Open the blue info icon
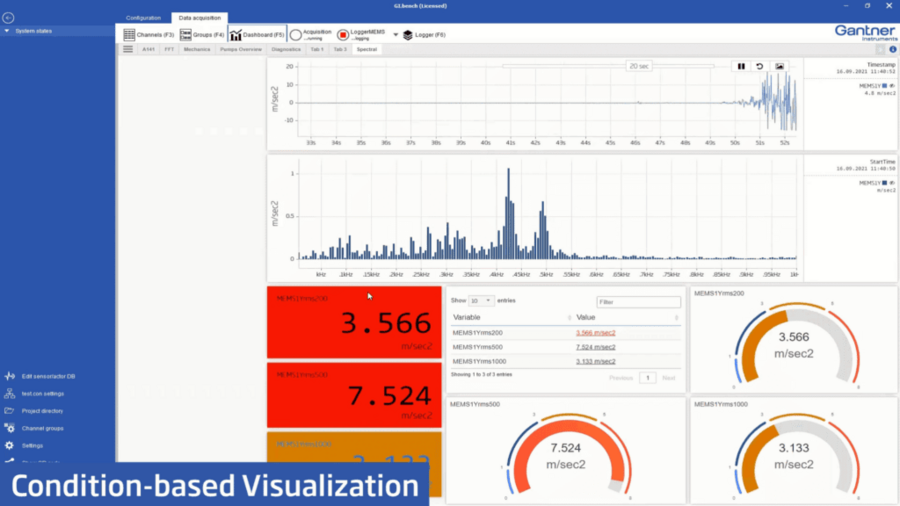Image resolution: width=900 pixels, height=506 pixels. [x=893, y=49]
